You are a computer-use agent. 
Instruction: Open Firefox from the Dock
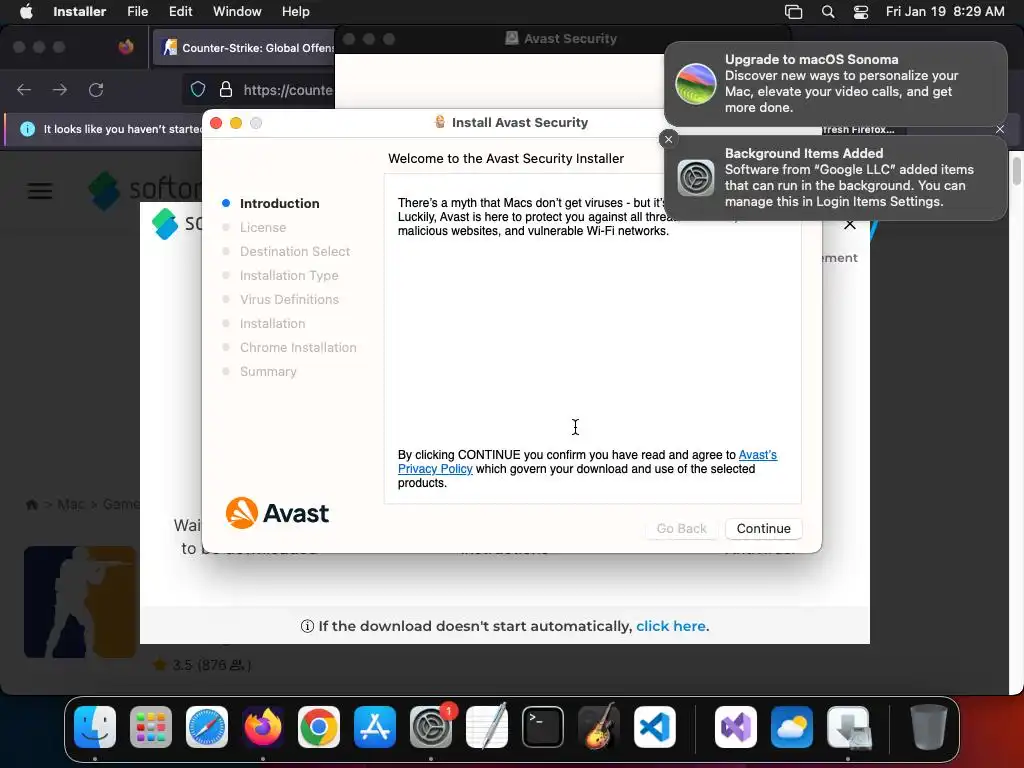tap(263, 727)
